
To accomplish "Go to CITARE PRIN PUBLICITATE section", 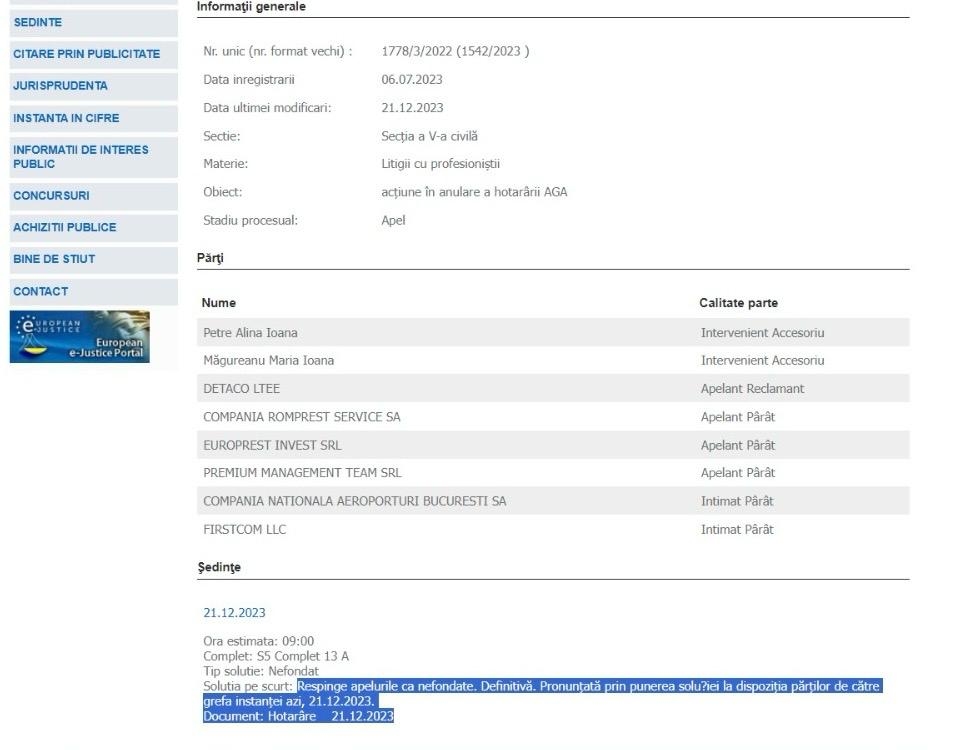I will pos(86,54).
